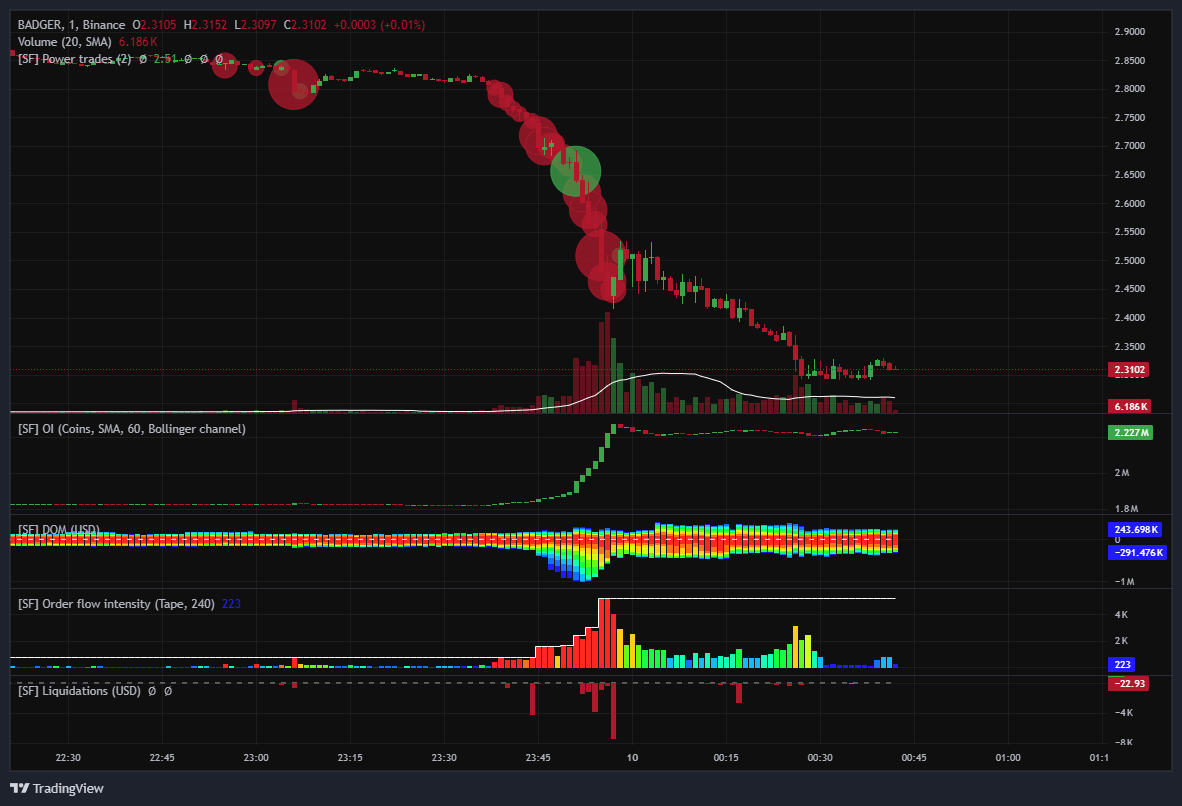Click the 22:30 time axis label

point(68,758)
